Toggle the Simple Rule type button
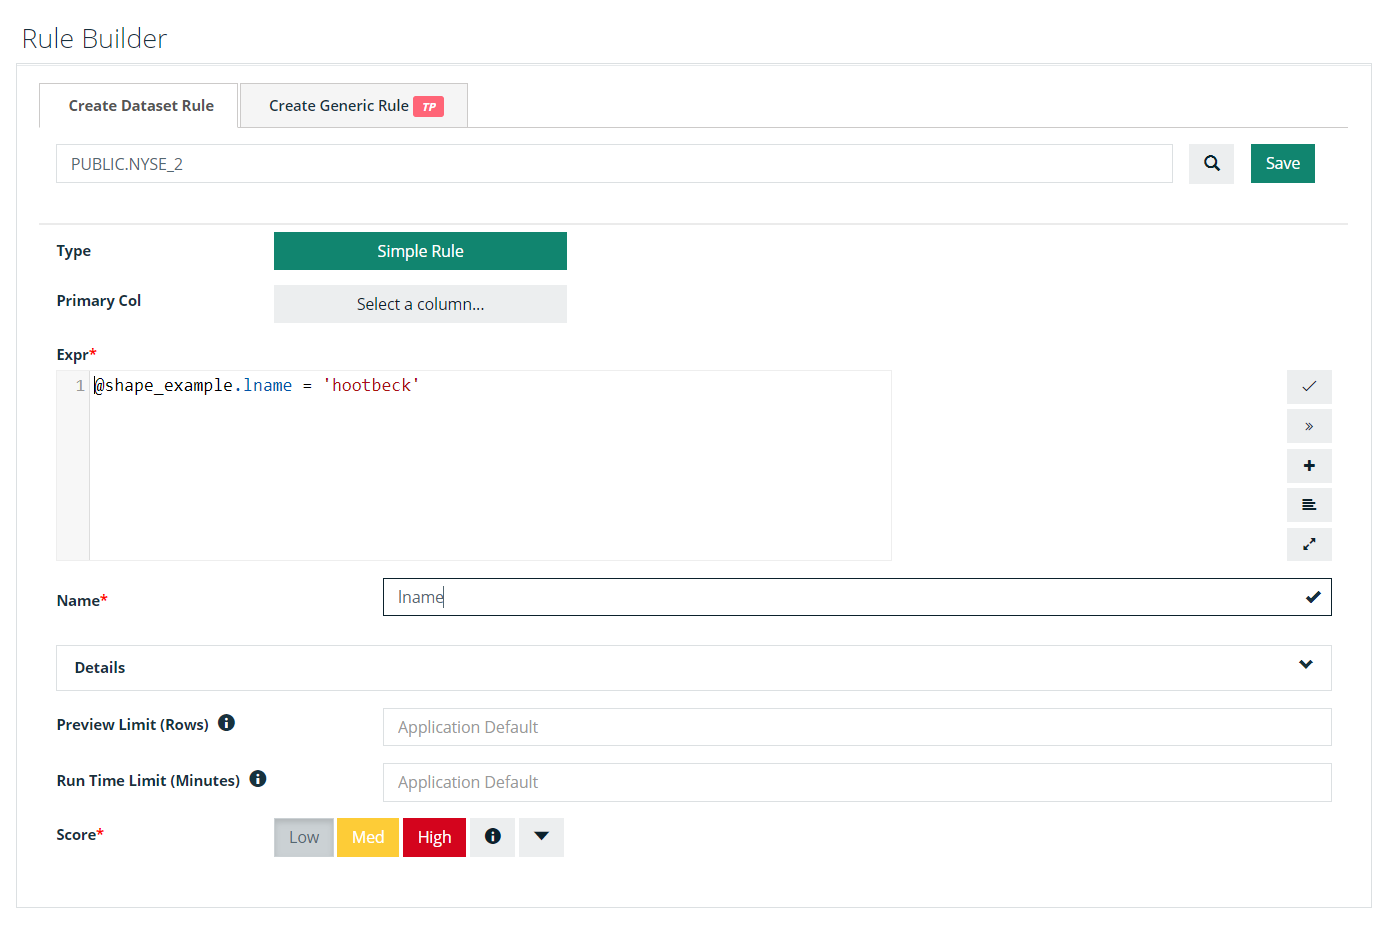This screenshot has width=1388, height=925. tap(420, 251)
